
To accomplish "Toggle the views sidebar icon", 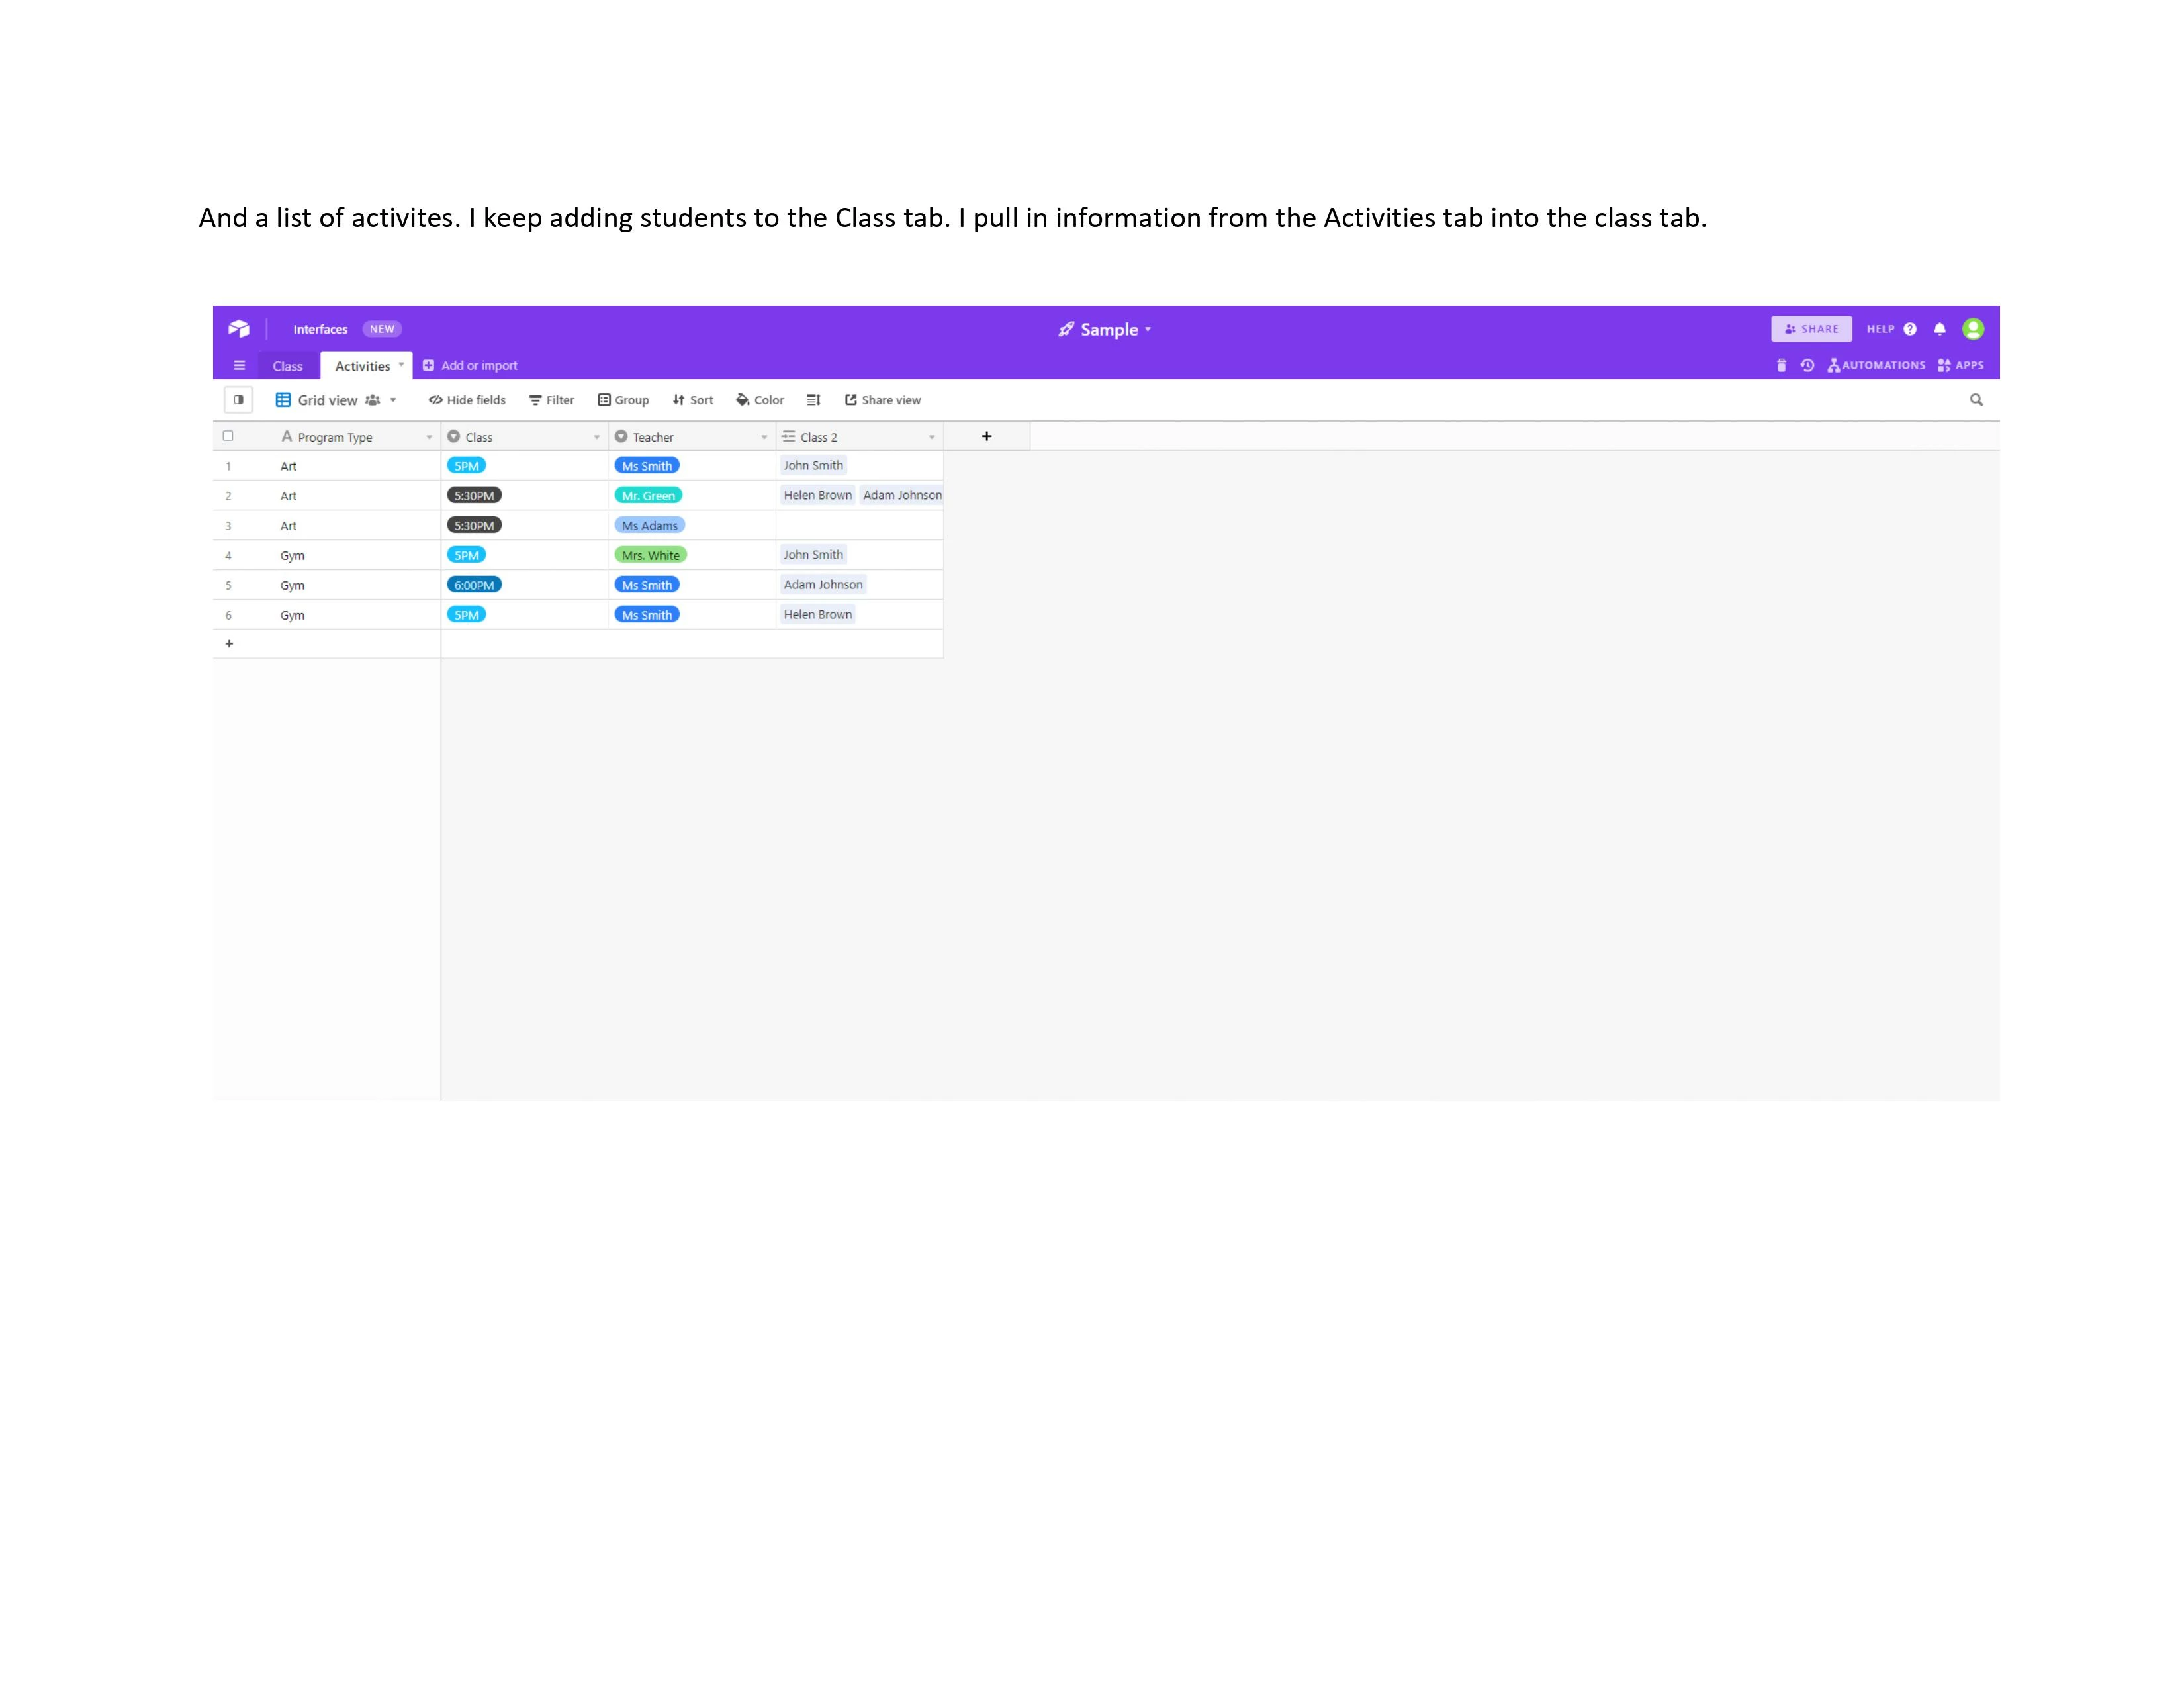I will [x=238, y=400].
